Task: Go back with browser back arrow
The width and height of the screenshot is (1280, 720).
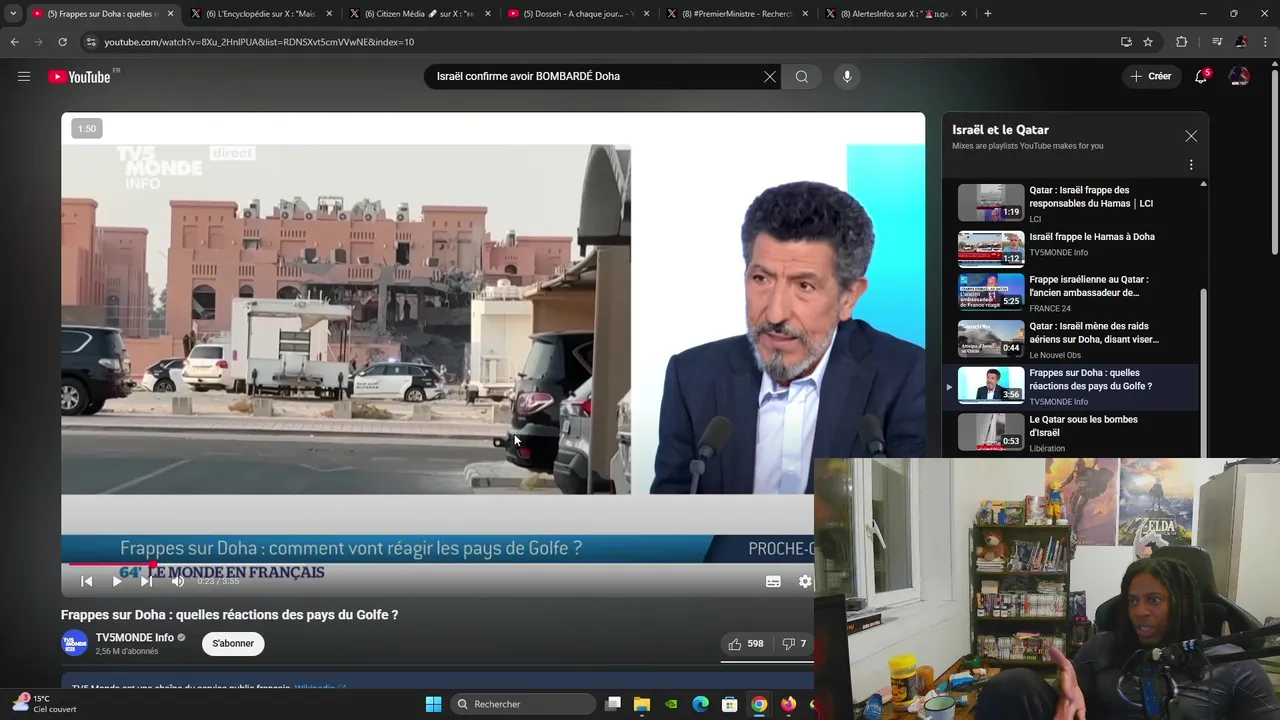Action: pos(15,42)
